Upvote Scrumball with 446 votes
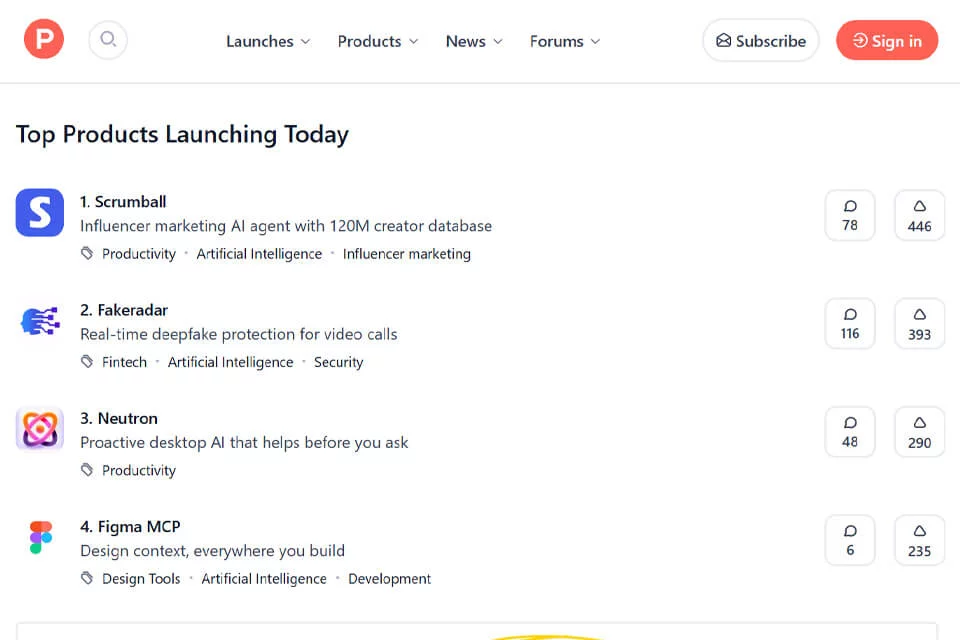960x640 pixels. [x=920, y=215]
